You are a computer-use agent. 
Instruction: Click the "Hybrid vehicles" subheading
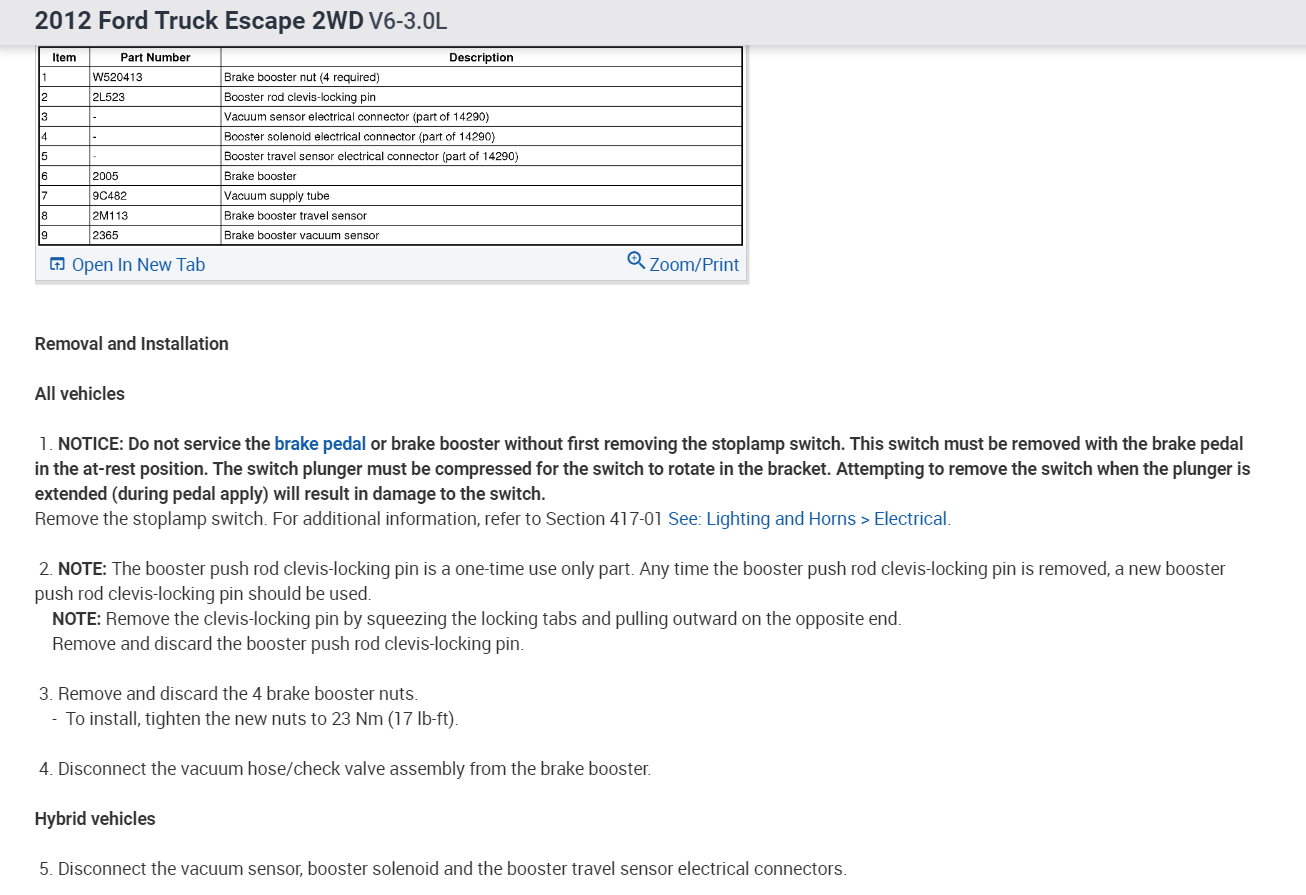click(x=95, y=819)
